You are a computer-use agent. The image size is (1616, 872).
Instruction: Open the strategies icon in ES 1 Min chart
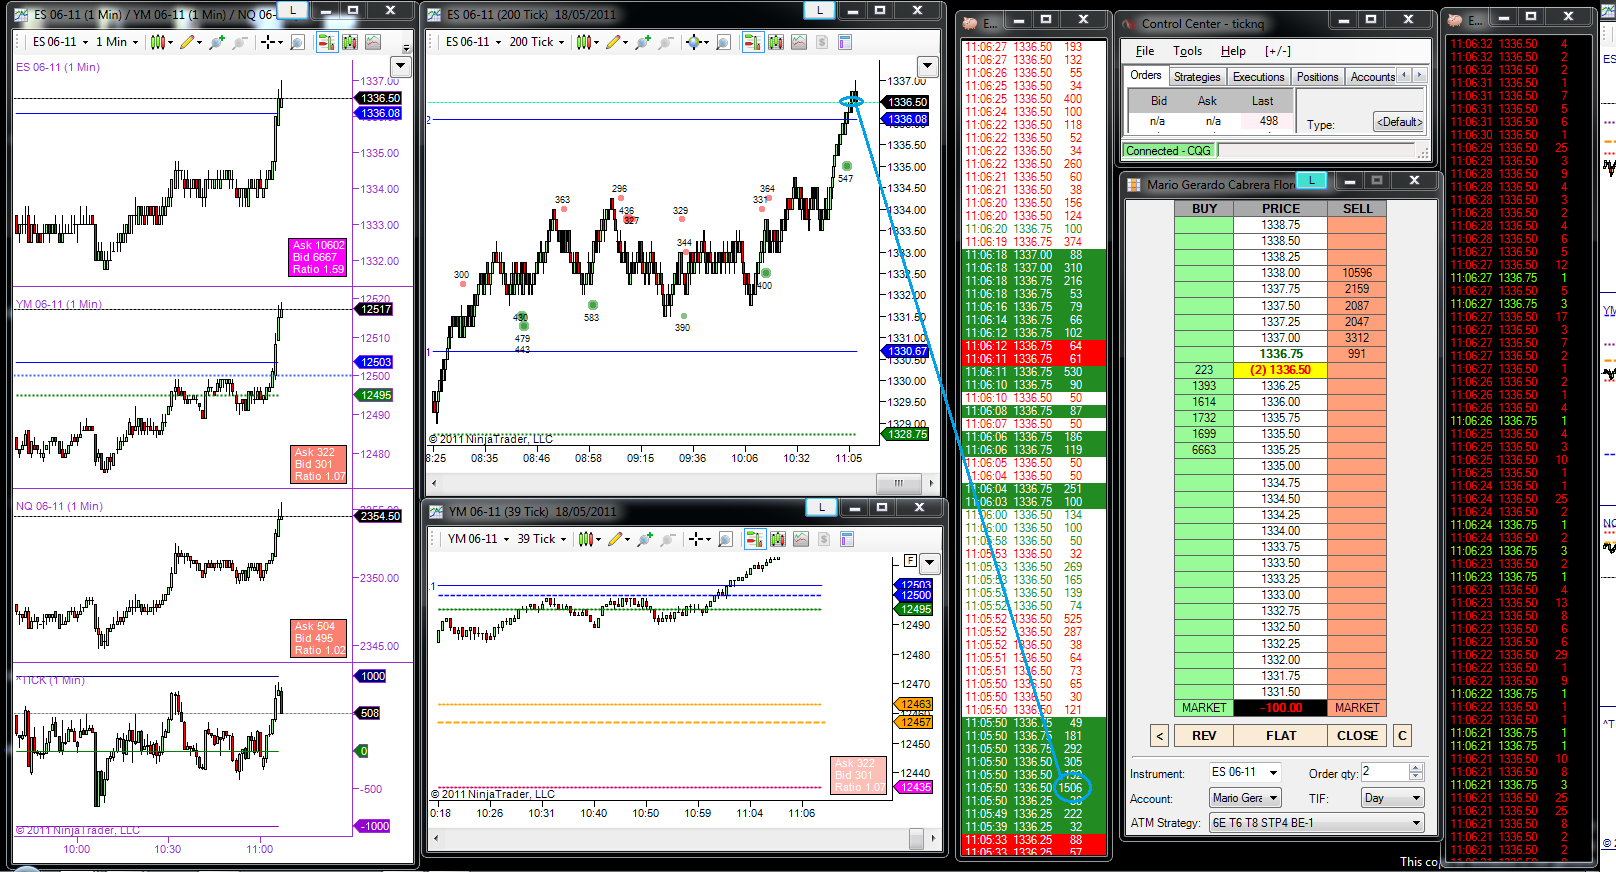click(373, 42)
